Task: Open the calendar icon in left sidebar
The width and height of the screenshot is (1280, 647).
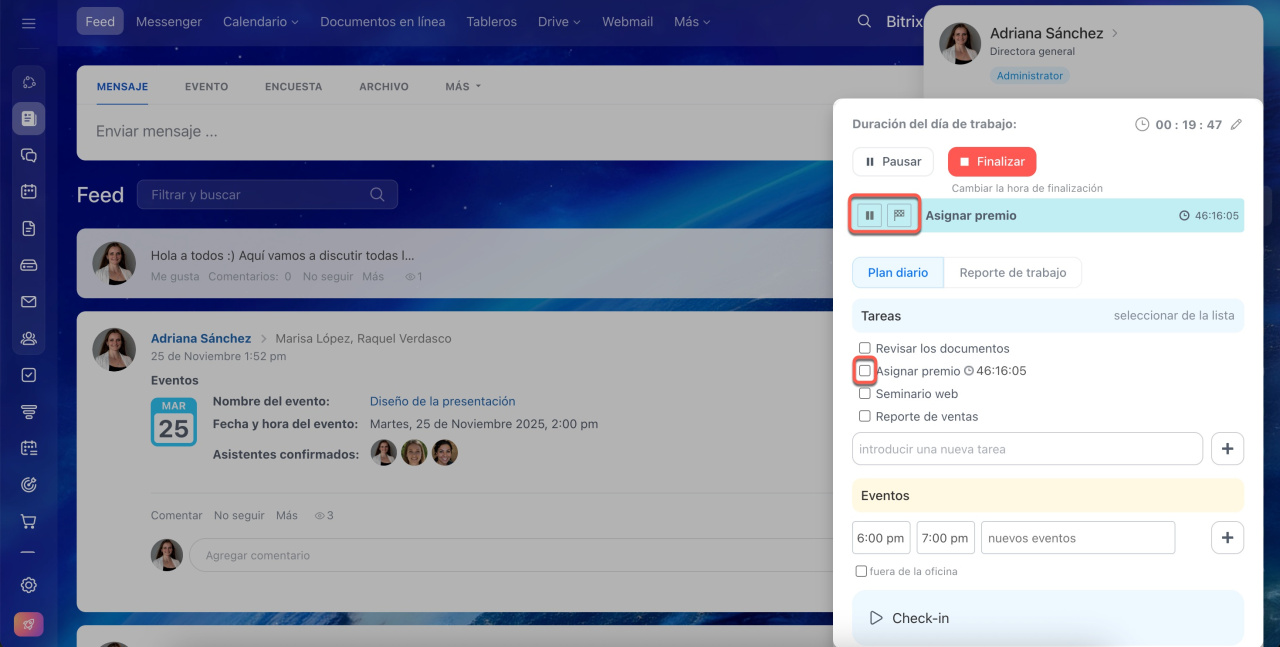Action: [x=29, y=192]
